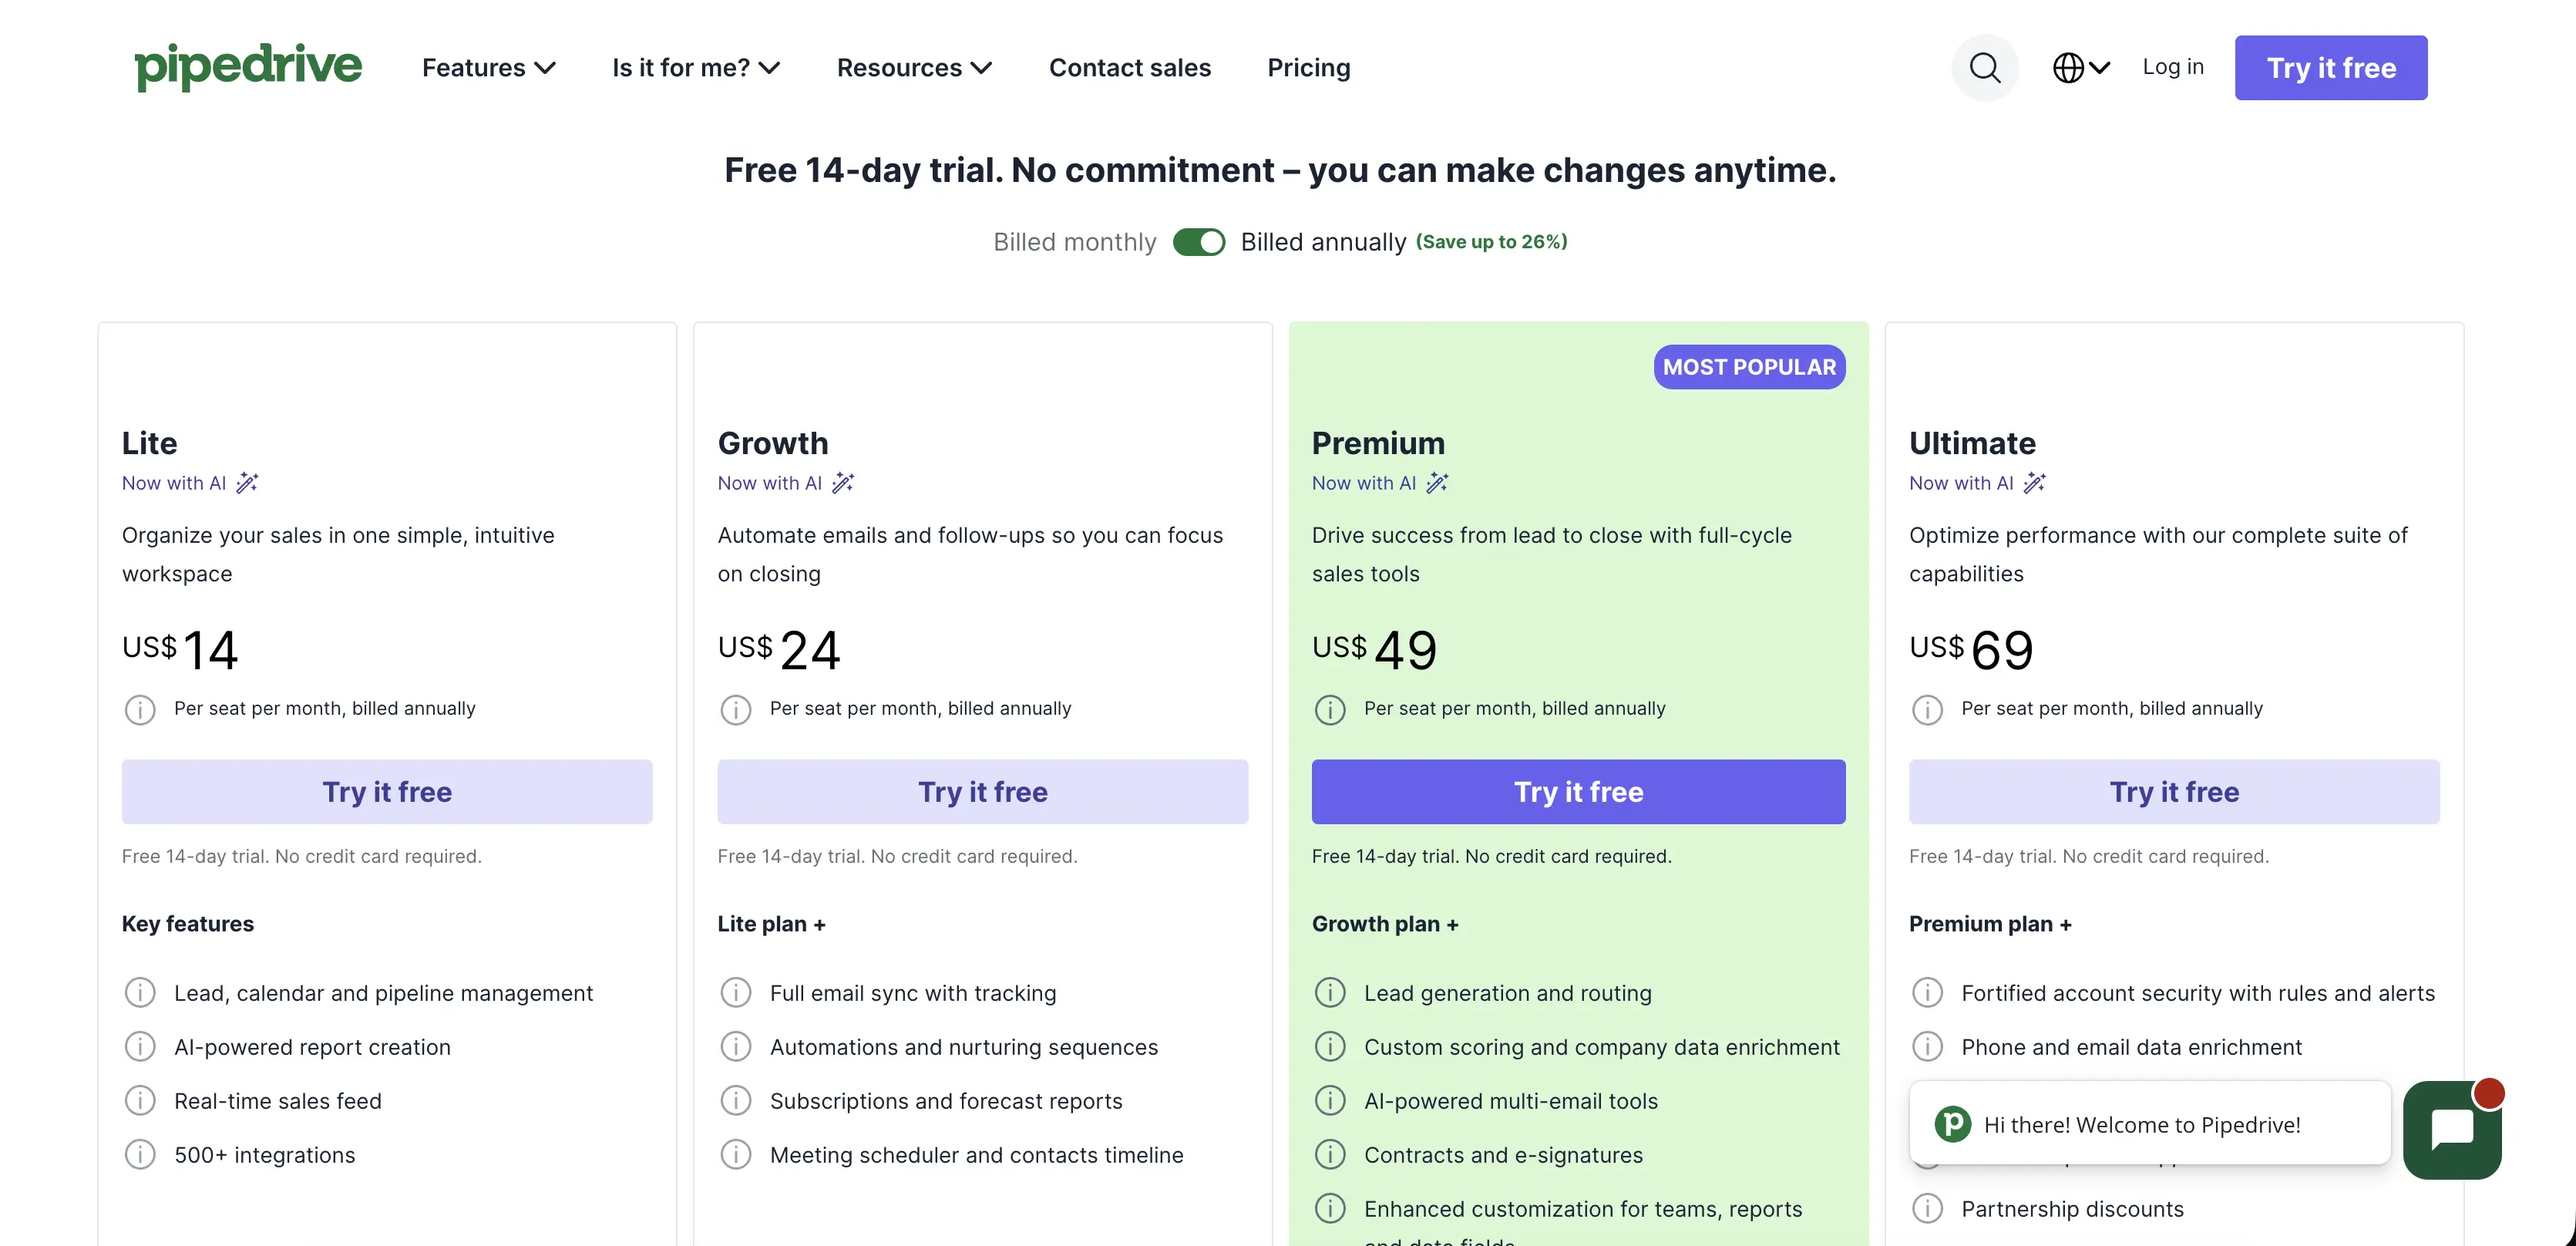This screenshot has width=2576, height=1246.
Task: Click info icon beside Full email sync with tracking
Action: (x=736, y=993)
